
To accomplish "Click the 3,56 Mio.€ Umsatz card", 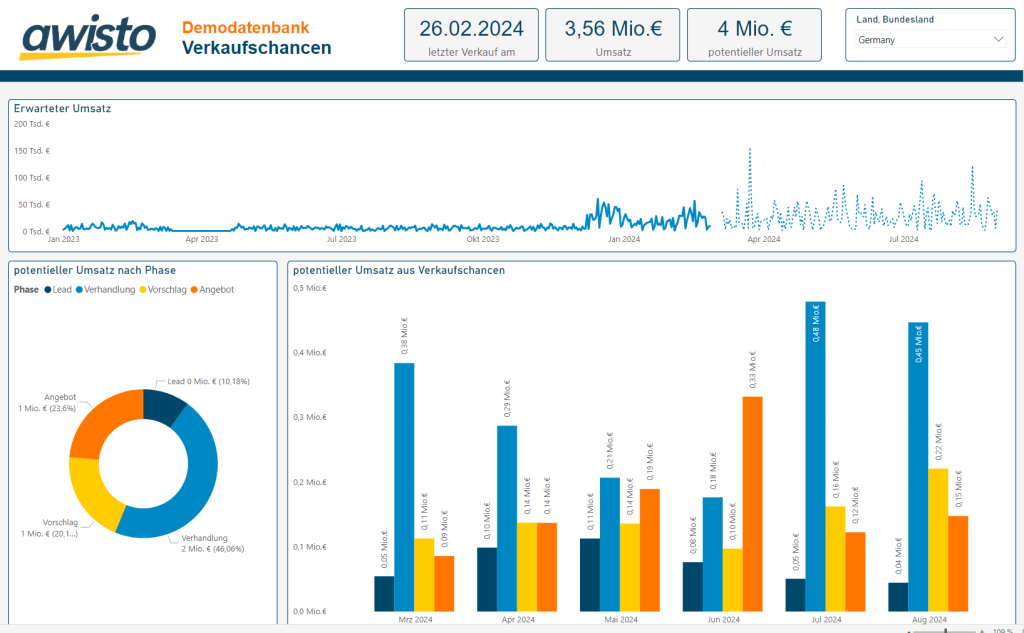I will 612,33.
